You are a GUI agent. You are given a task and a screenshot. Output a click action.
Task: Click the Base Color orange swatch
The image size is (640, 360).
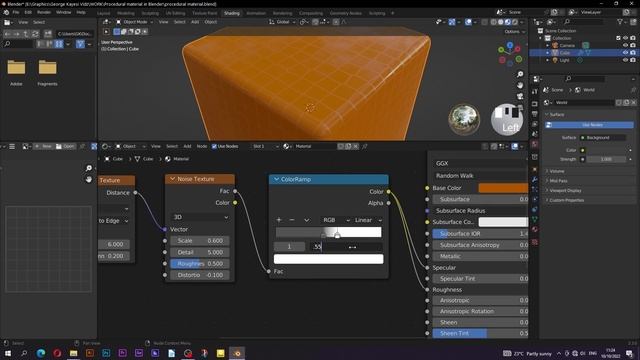[x=503, y=188]
